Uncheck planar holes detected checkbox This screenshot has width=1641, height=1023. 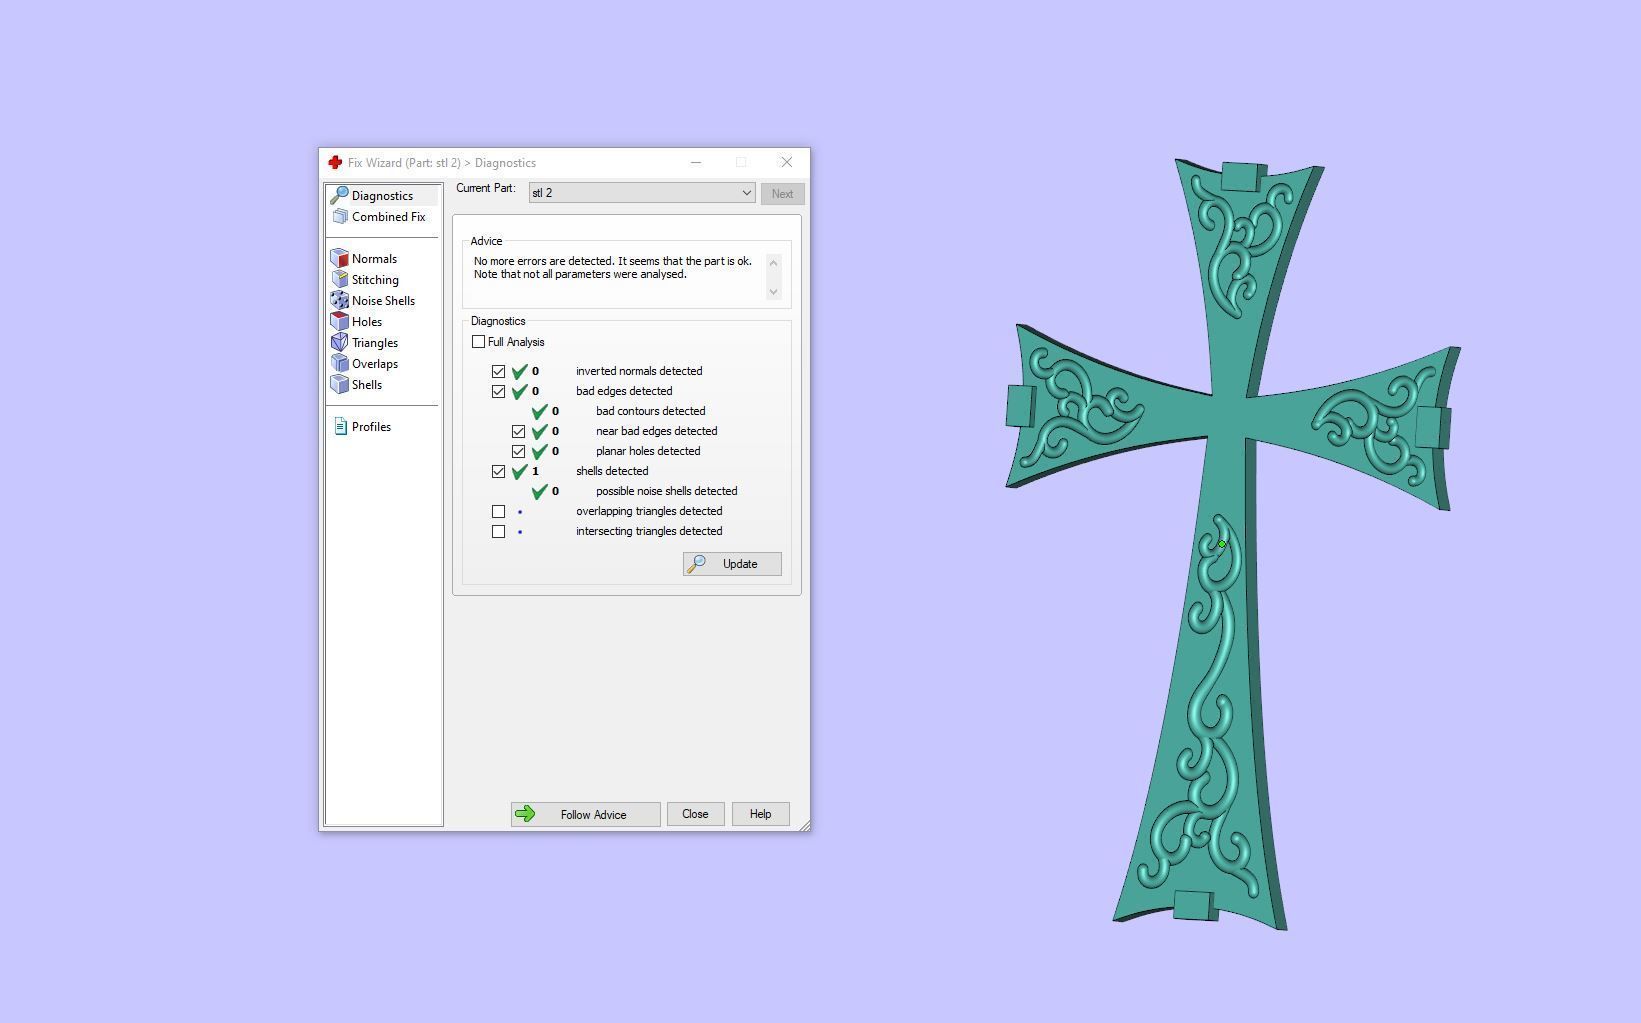click(x=519, y=451)
